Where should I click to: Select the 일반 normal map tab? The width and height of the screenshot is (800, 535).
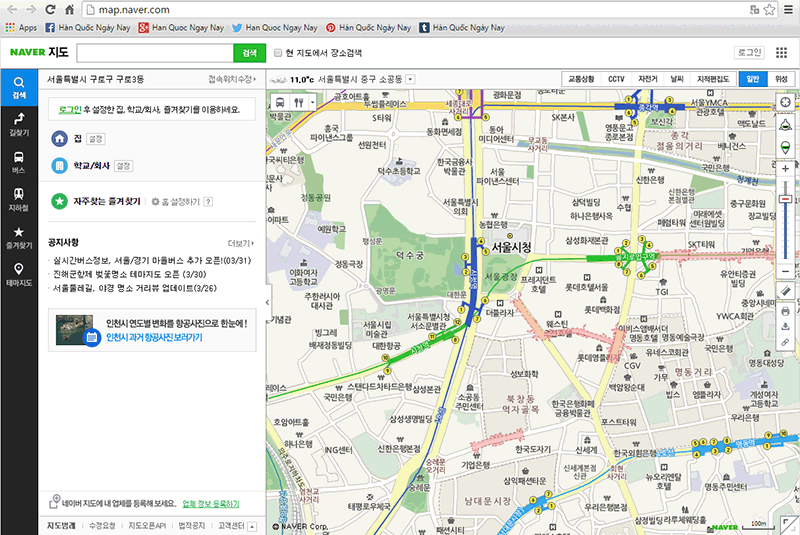[750, 78]
